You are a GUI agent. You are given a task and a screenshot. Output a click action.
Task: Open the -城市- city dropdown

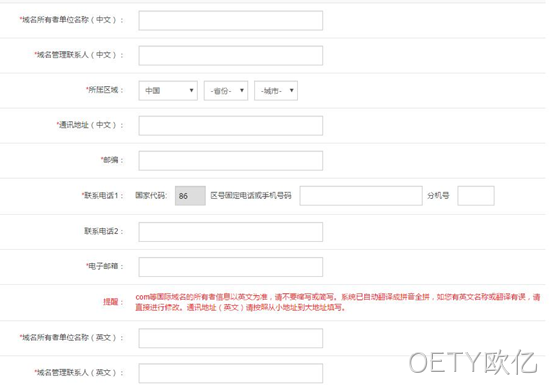(x=276, y=90)
